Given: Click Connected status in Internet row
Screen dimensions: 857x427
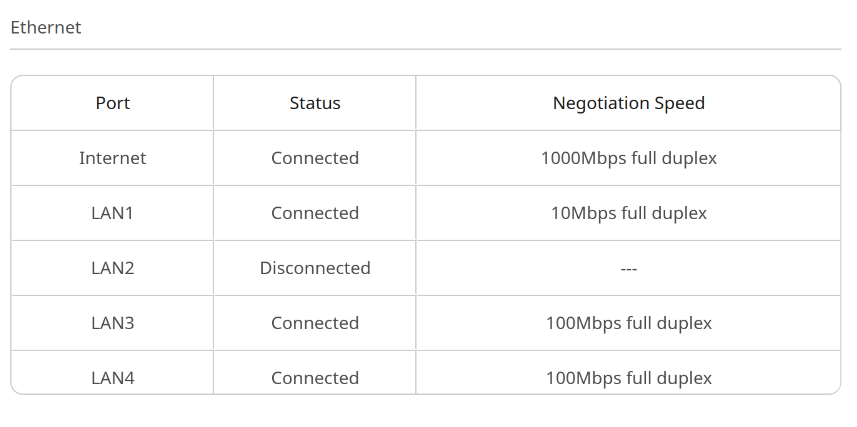Looking at the screenshot, I should coord(315,158).
